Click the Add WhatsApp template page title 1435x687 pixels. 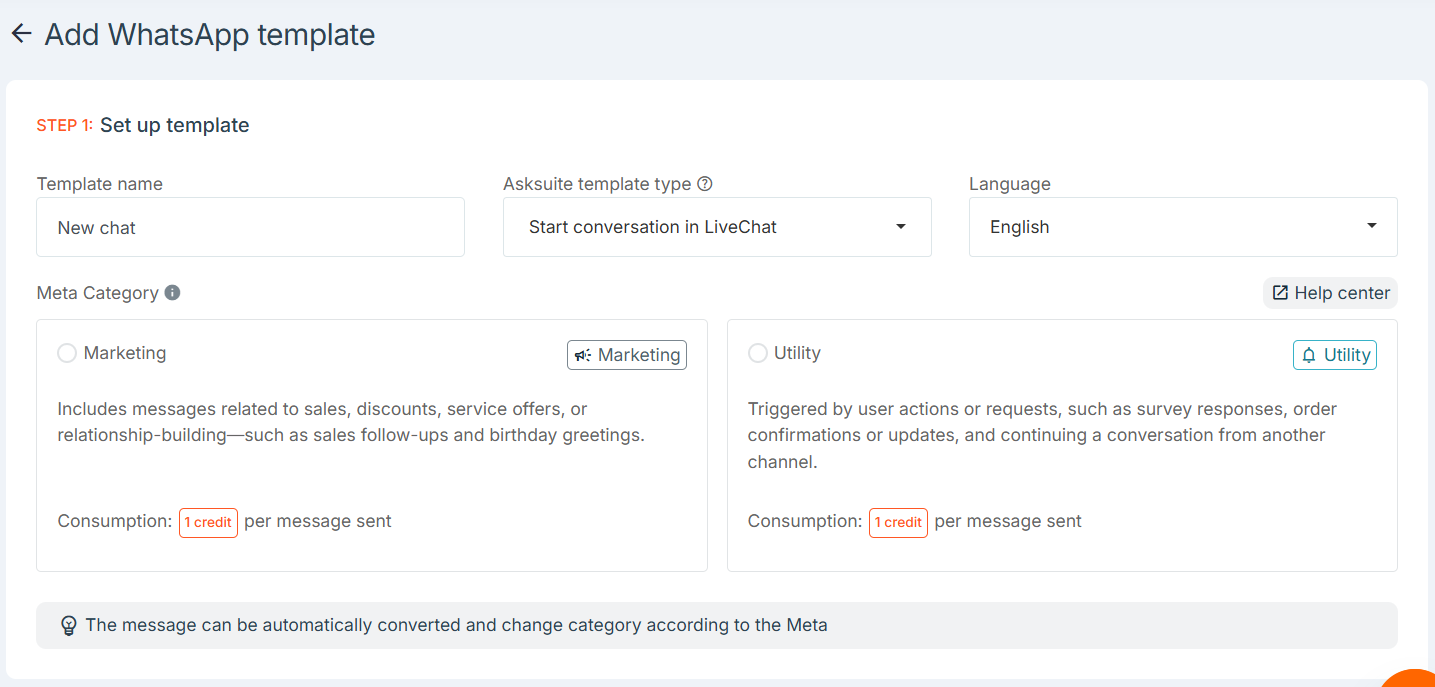coord(210,35)
